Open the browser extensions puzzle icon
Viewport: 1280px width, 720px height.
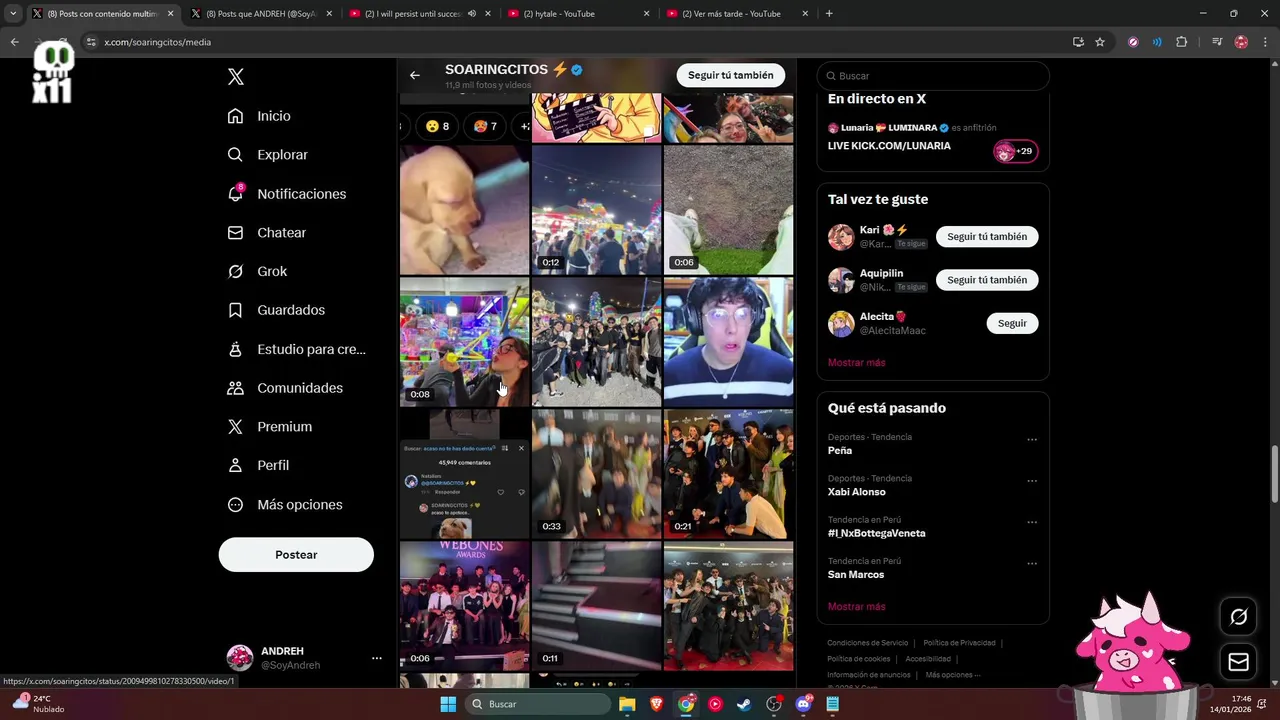coord(1182,42)
